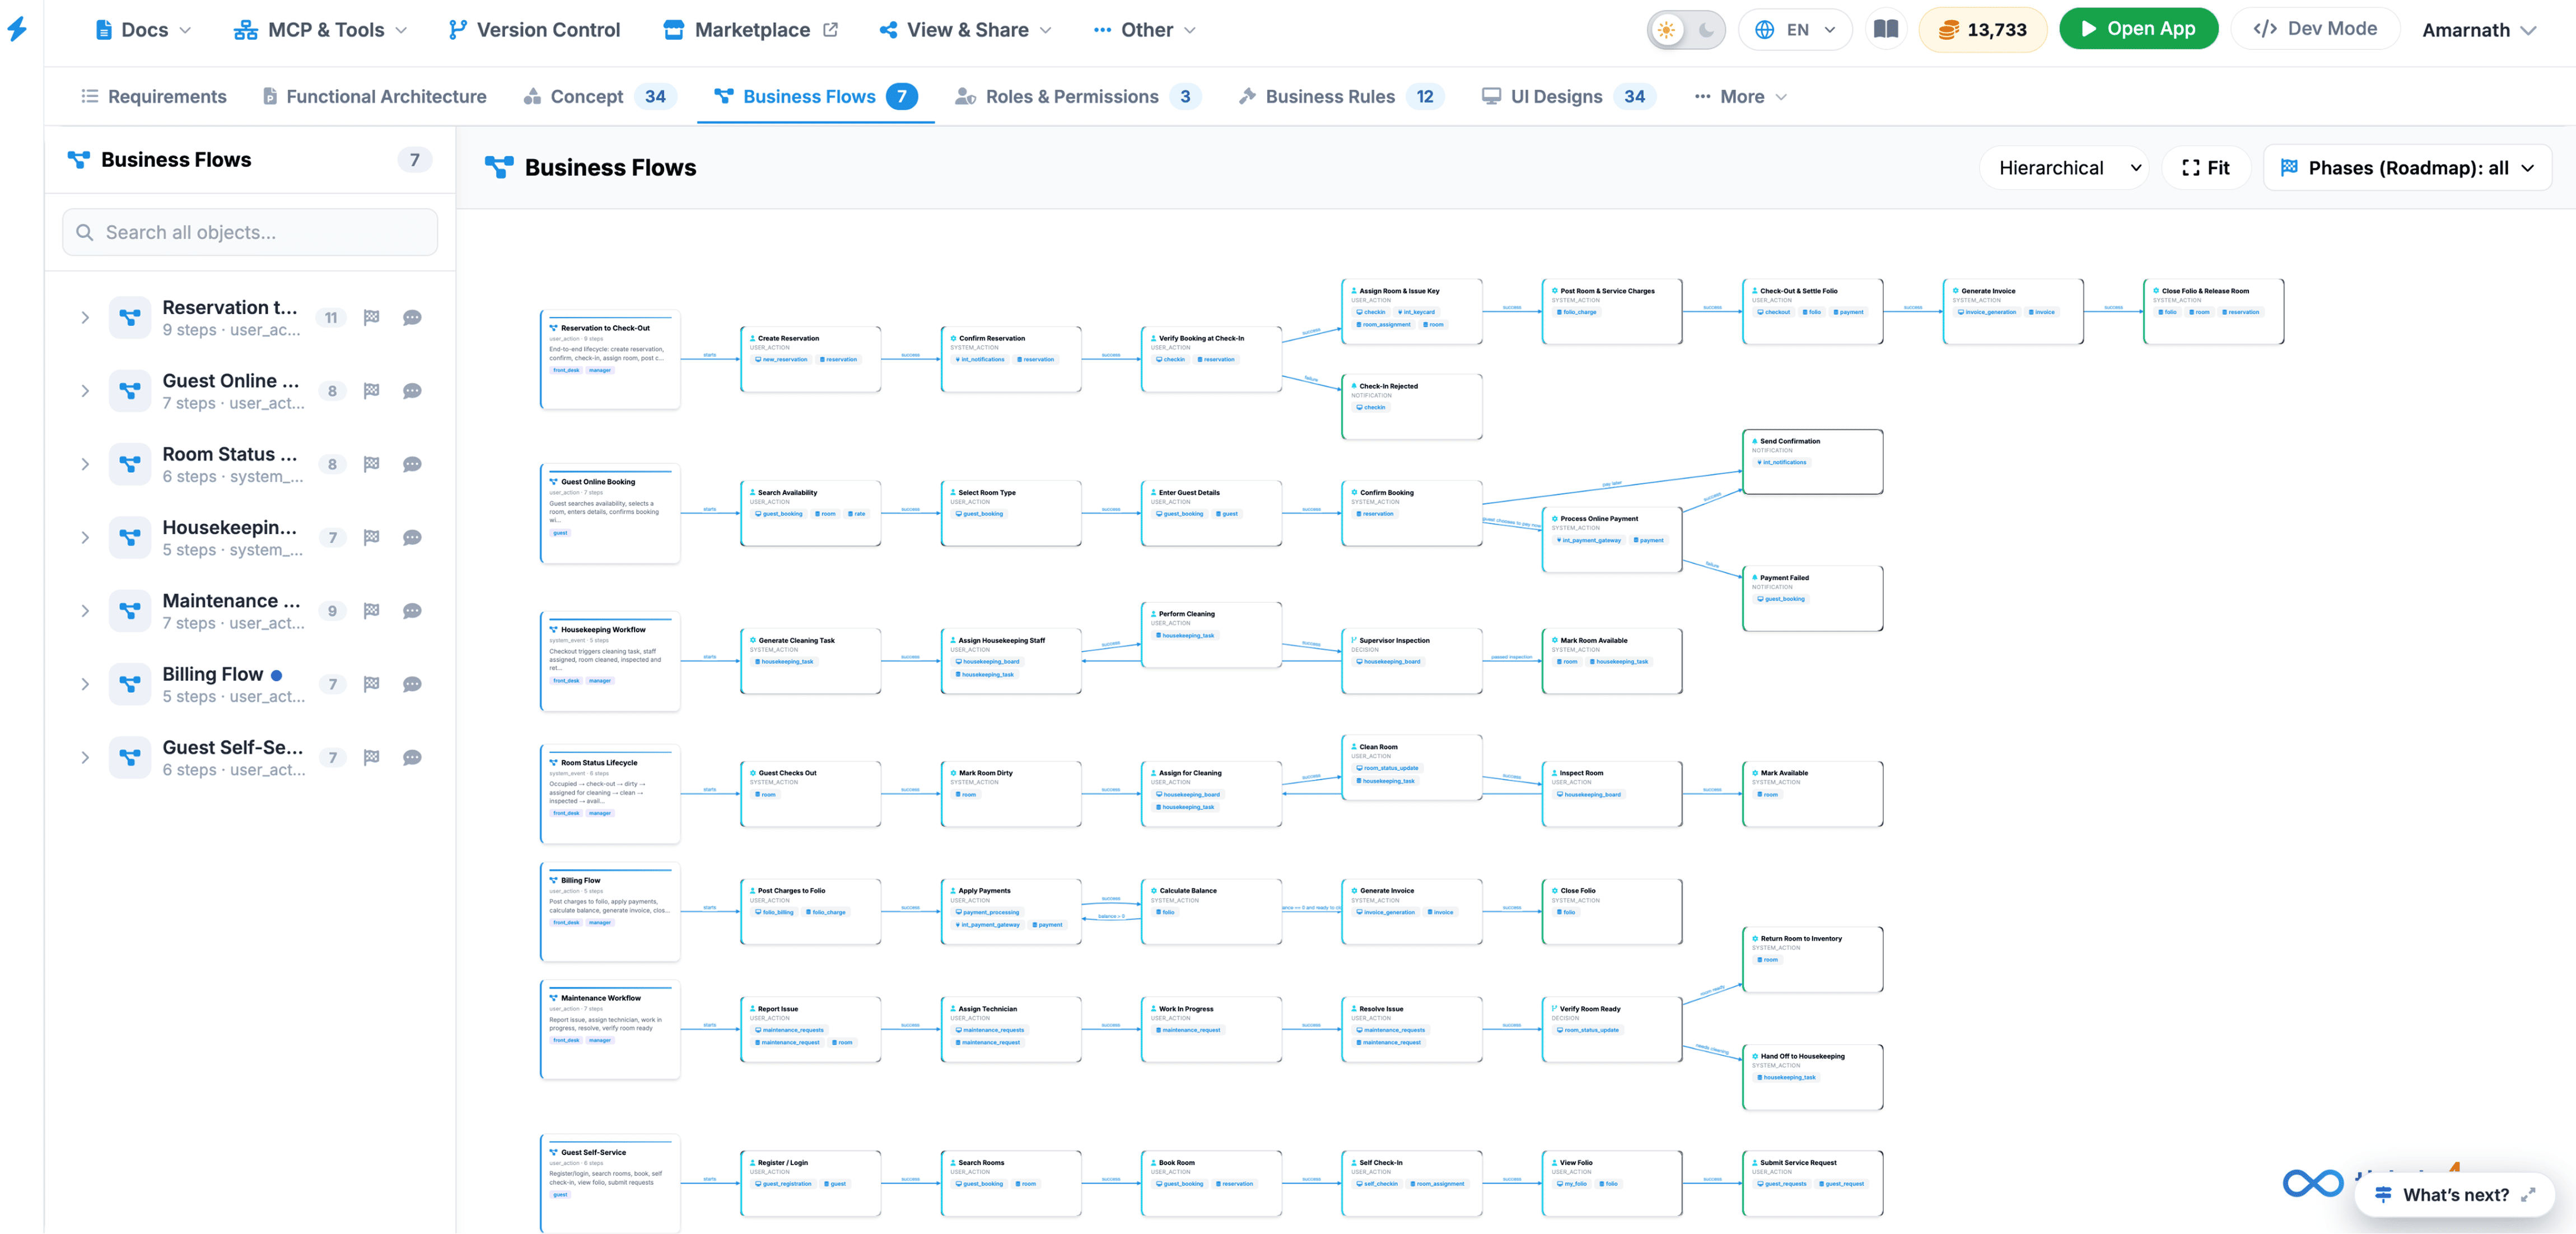Click flag icon on Housekeeping row
The height and width of the screenshot is (1234, 2576).
coord(372,538)
